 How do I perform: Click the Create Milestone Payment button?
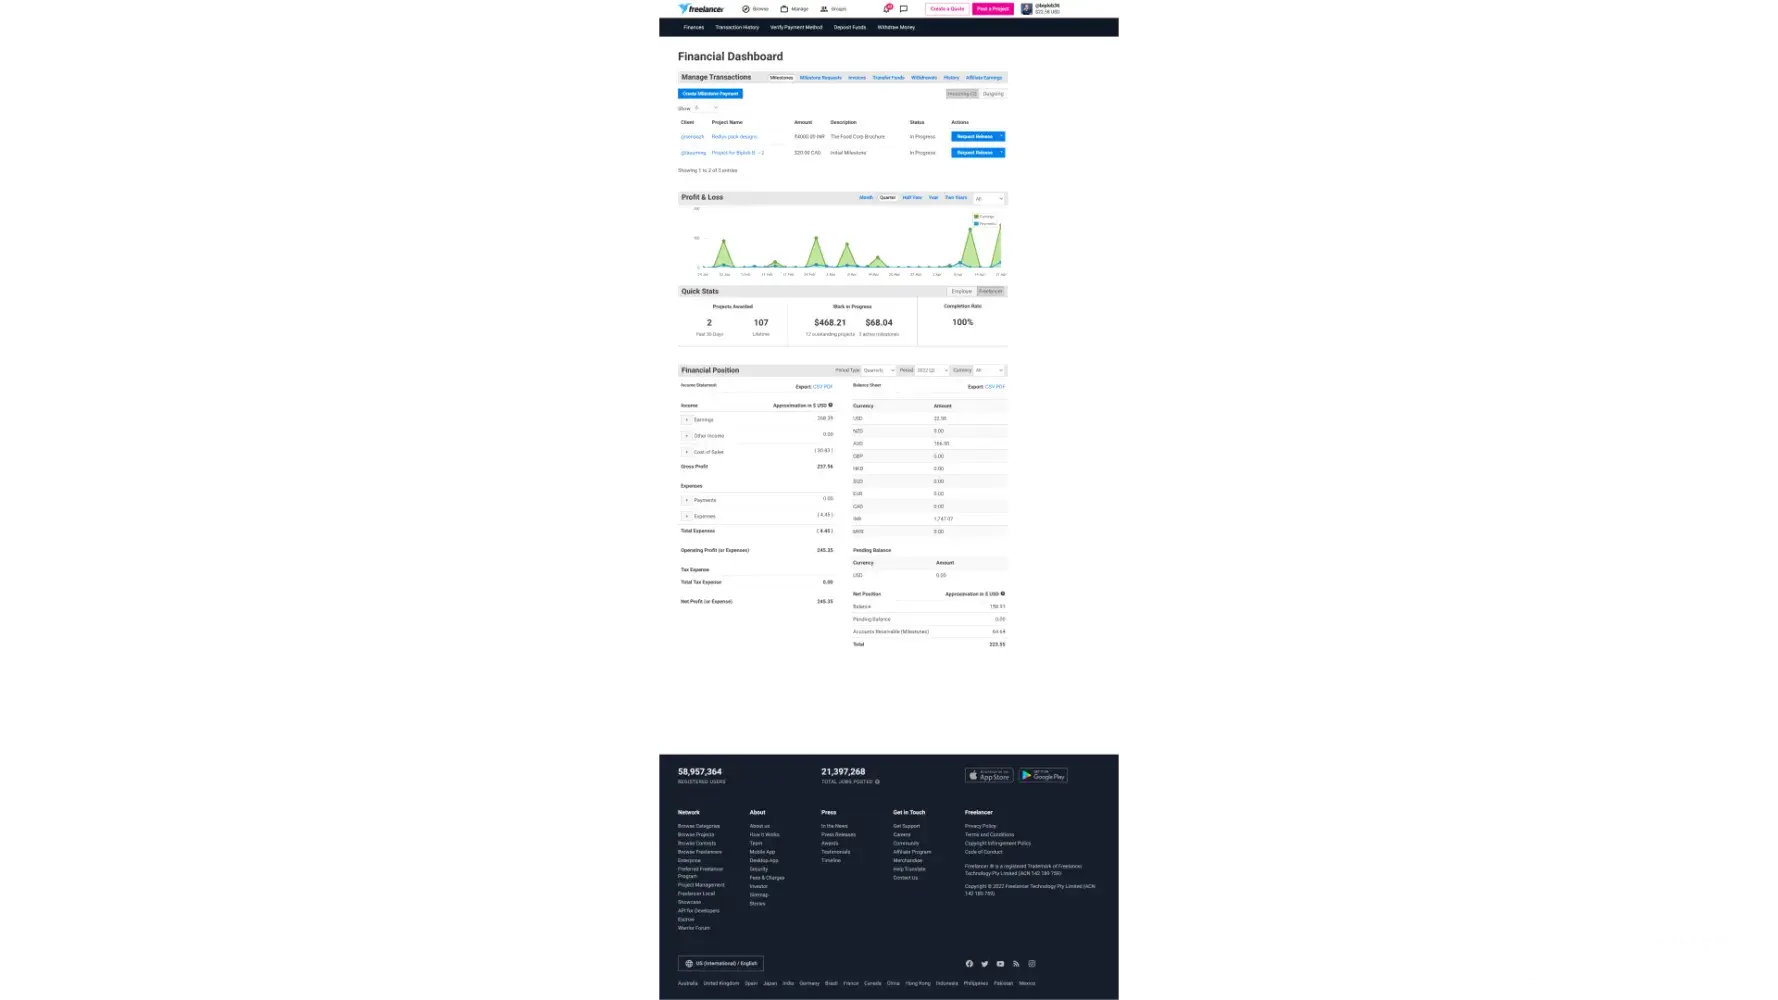[710, 94]
